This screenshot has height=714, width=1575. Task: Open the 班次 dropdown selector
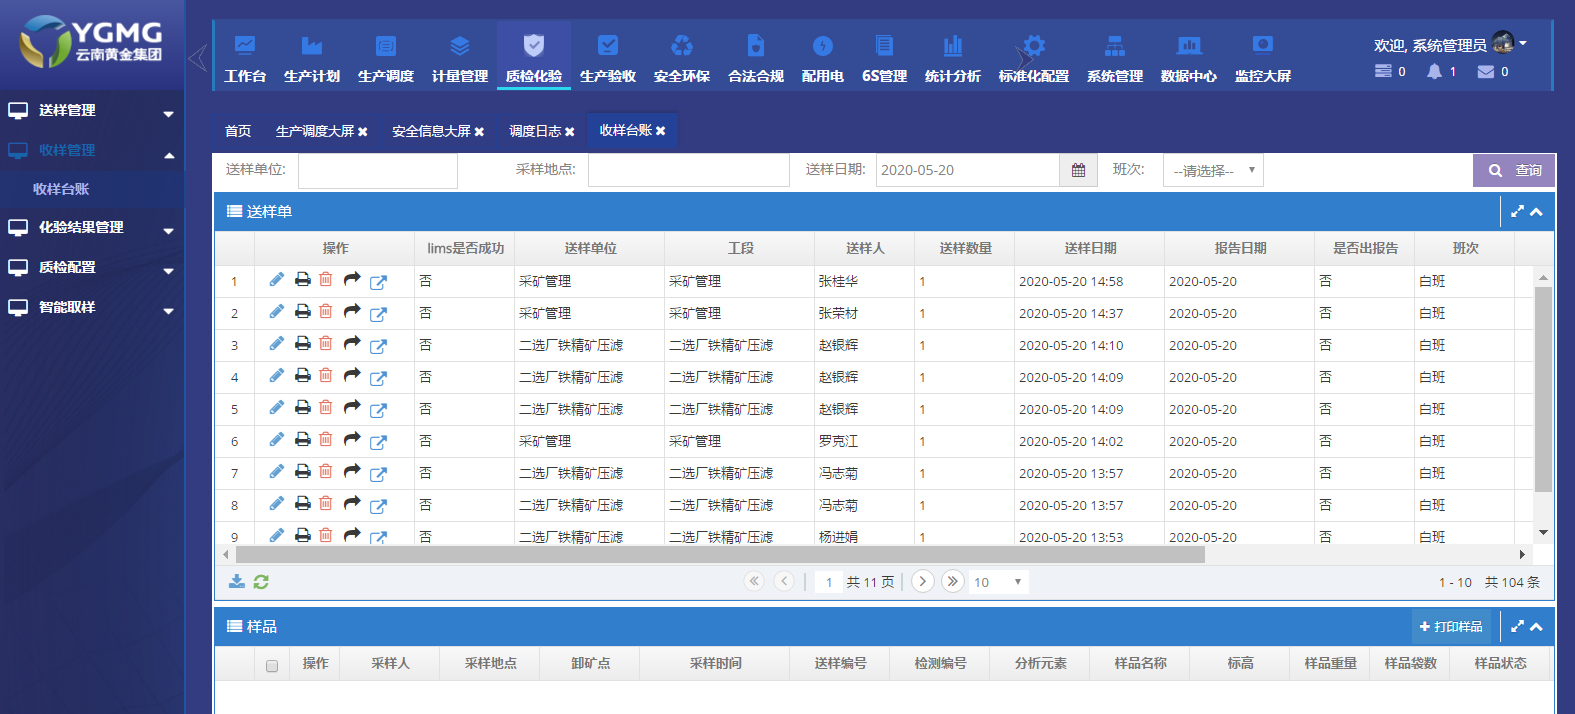click(1213, 171)
